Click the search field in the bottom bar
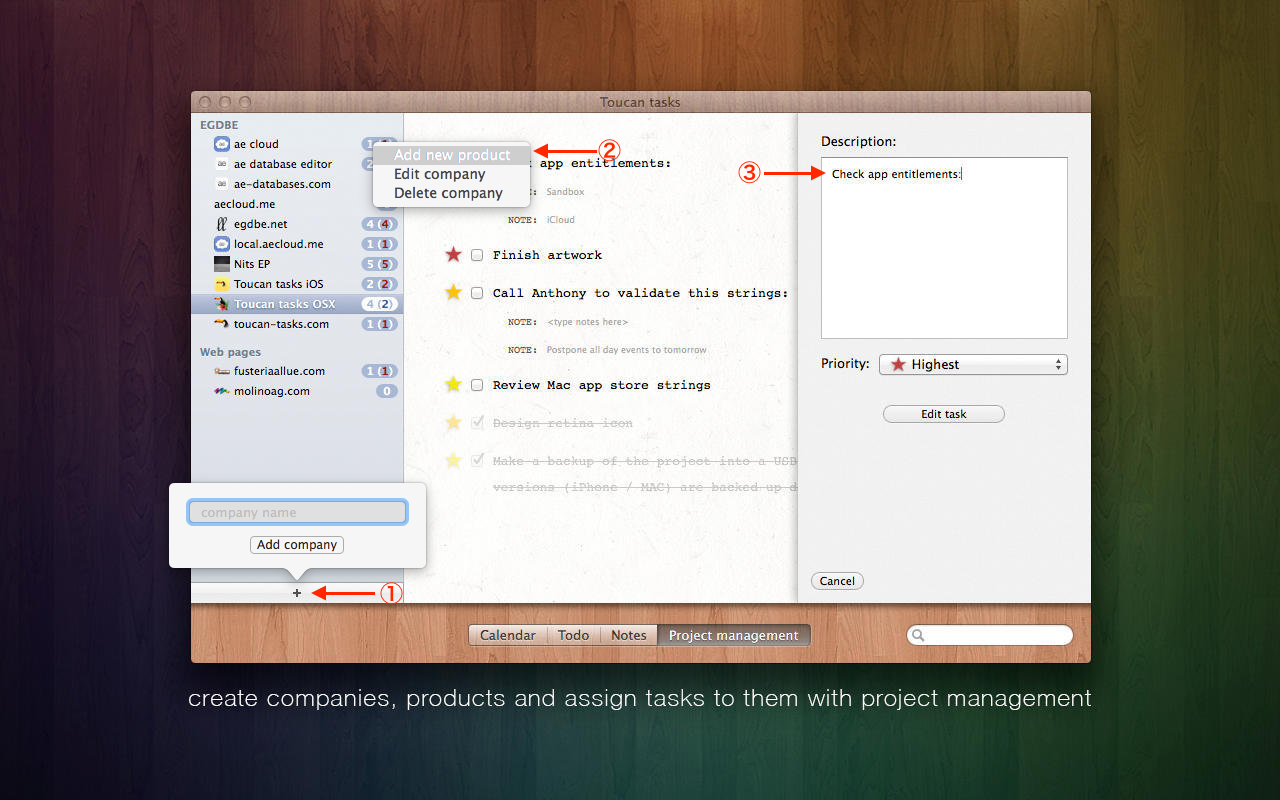This screenshot has height=800, width=1280. (x=989, y=635)
